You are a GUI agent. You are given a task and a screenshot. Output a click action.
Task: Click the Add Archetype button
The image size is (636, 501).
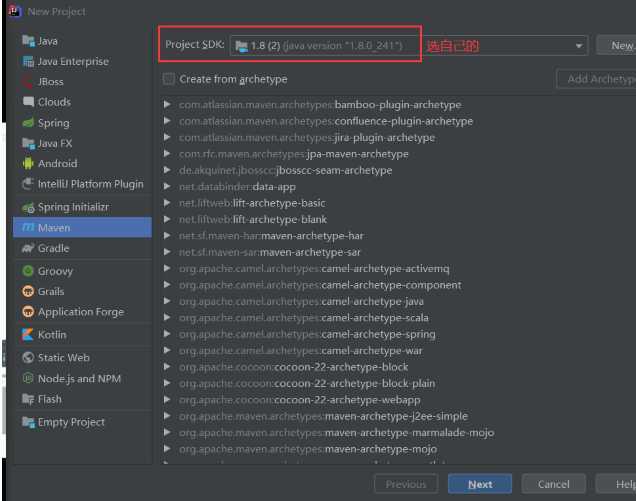596,79
